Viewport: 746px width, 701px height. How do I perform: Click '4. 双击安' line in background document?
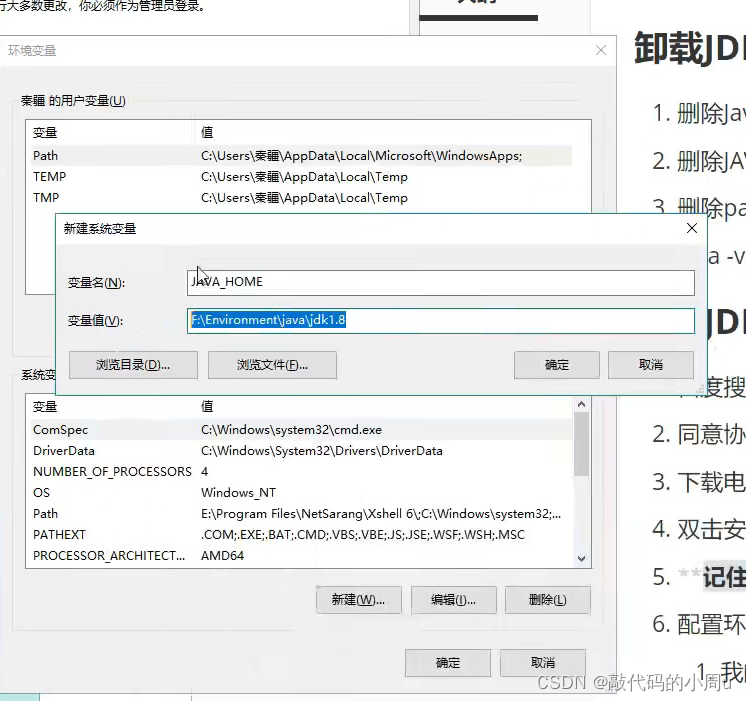(698, 530)
